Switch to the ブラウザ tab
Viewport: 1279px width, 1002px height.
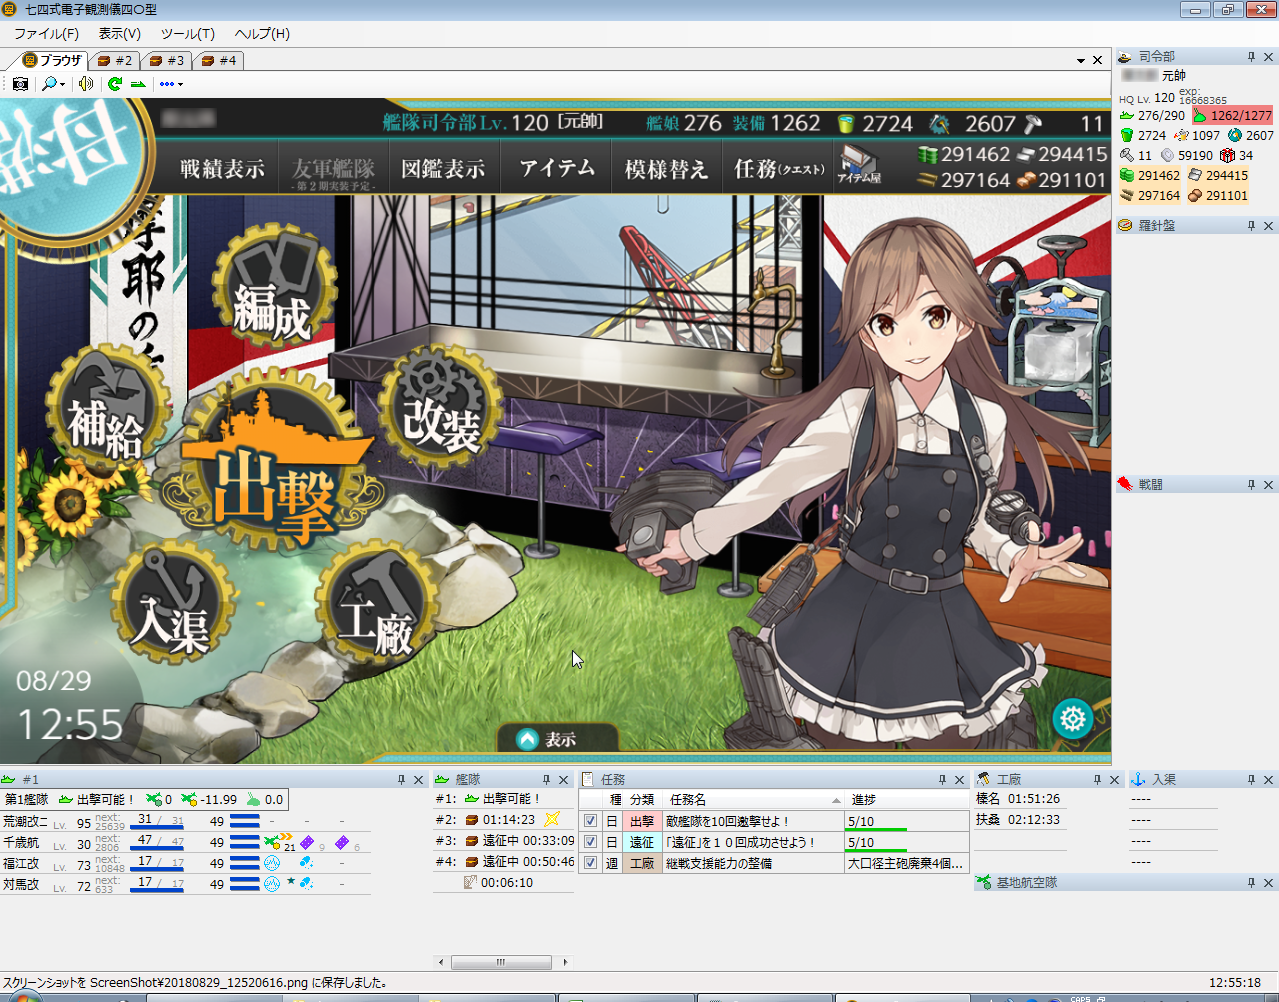(x=52, y=60)
